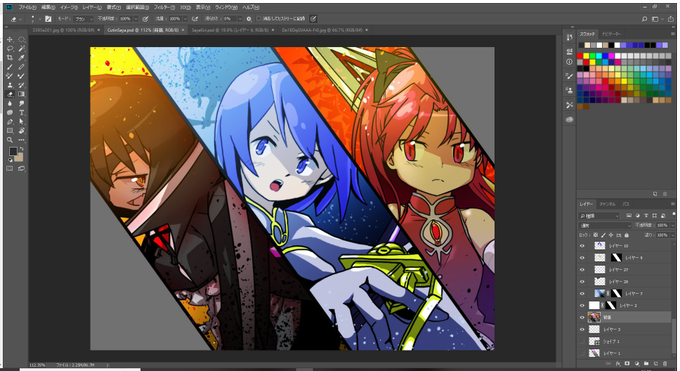Screen dimensions: 680x371
Task: Click the switch foreground/background colors arrow
Action: coord(21,149)
